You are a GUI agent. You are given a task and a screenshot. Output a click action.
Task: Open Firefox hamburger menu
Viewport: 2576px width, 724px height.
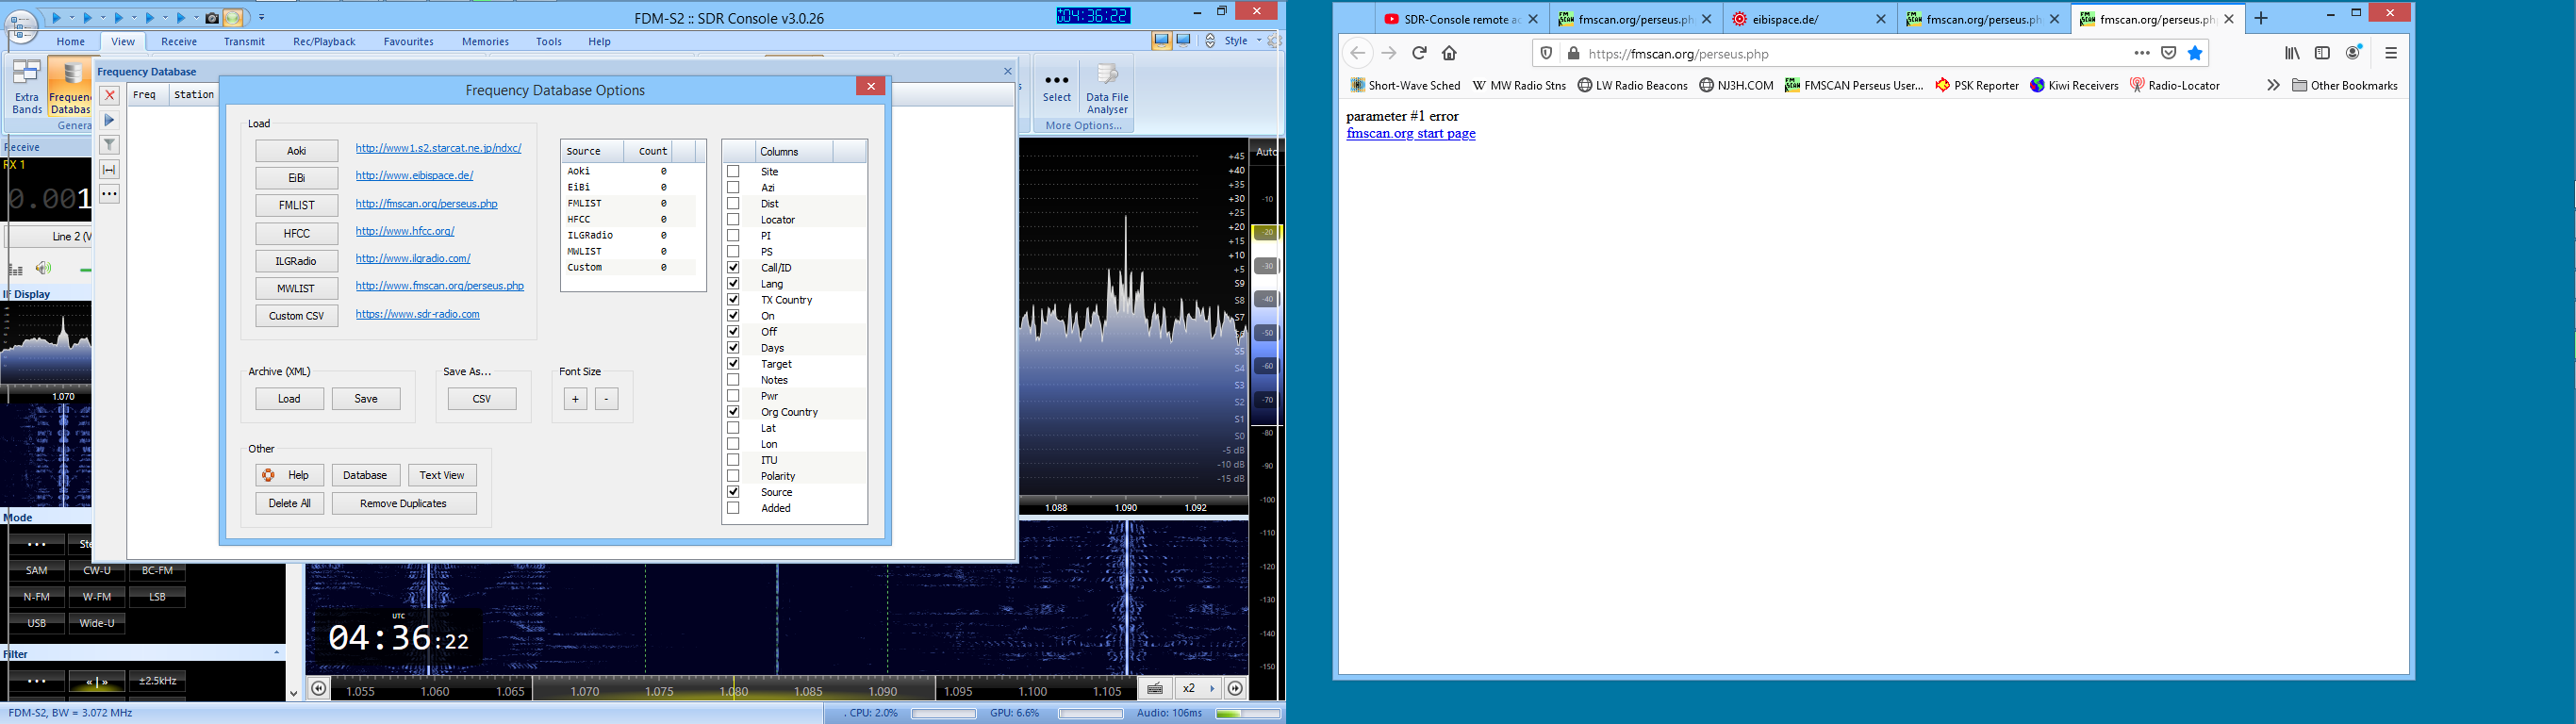coord(2391,53)
